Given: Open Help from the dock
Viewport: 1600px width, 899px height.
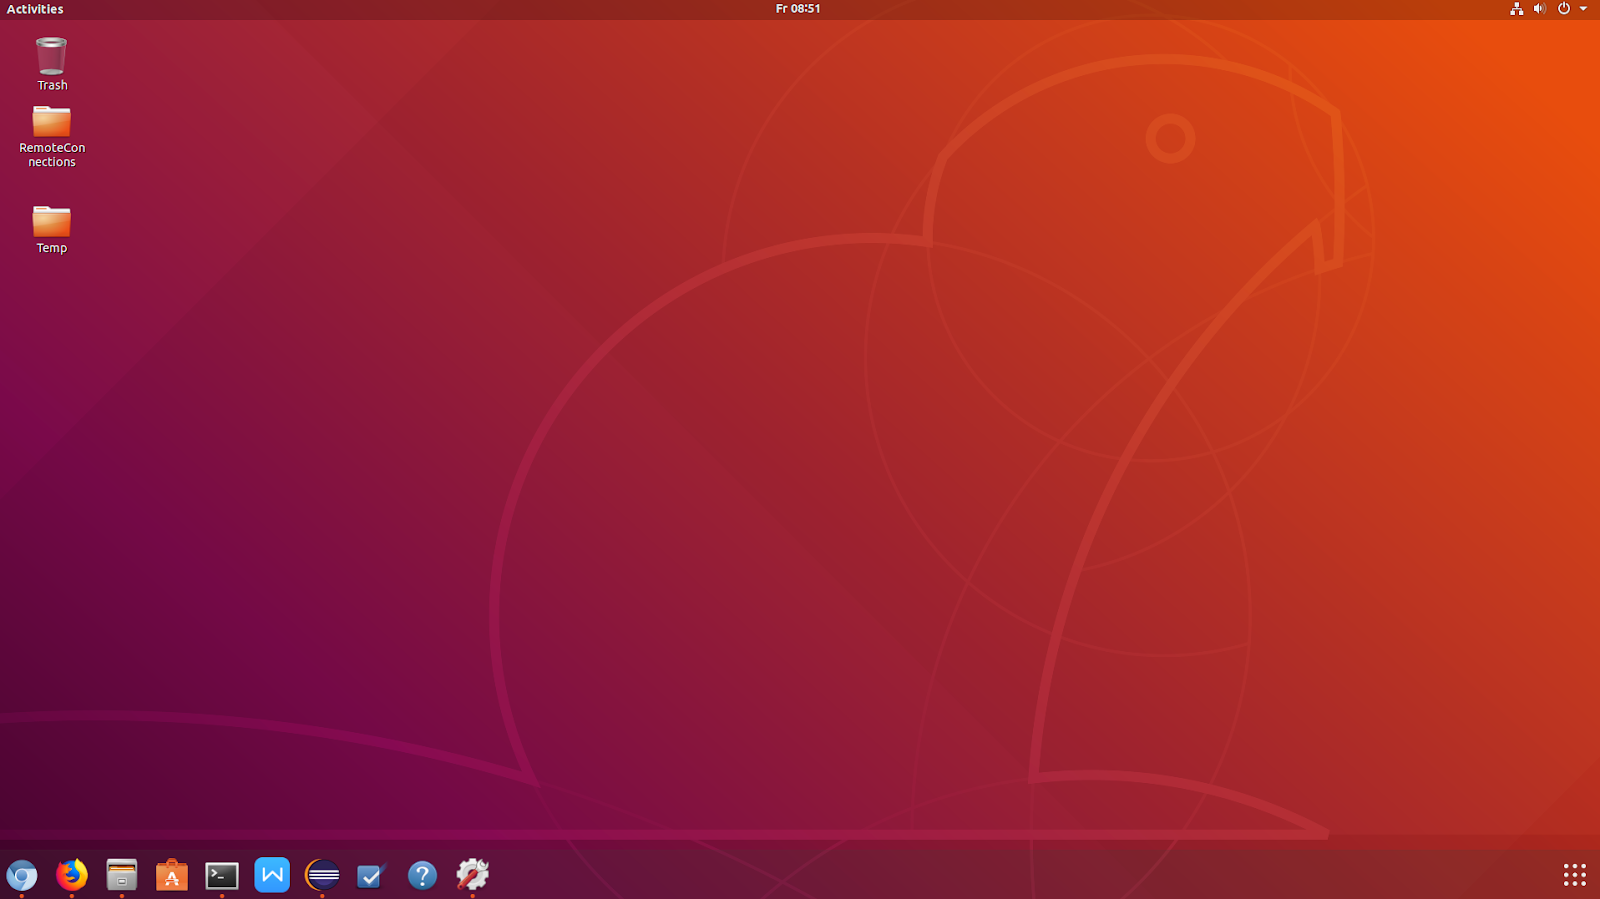Looking at the screenshot, I should [x=422, y=875].
